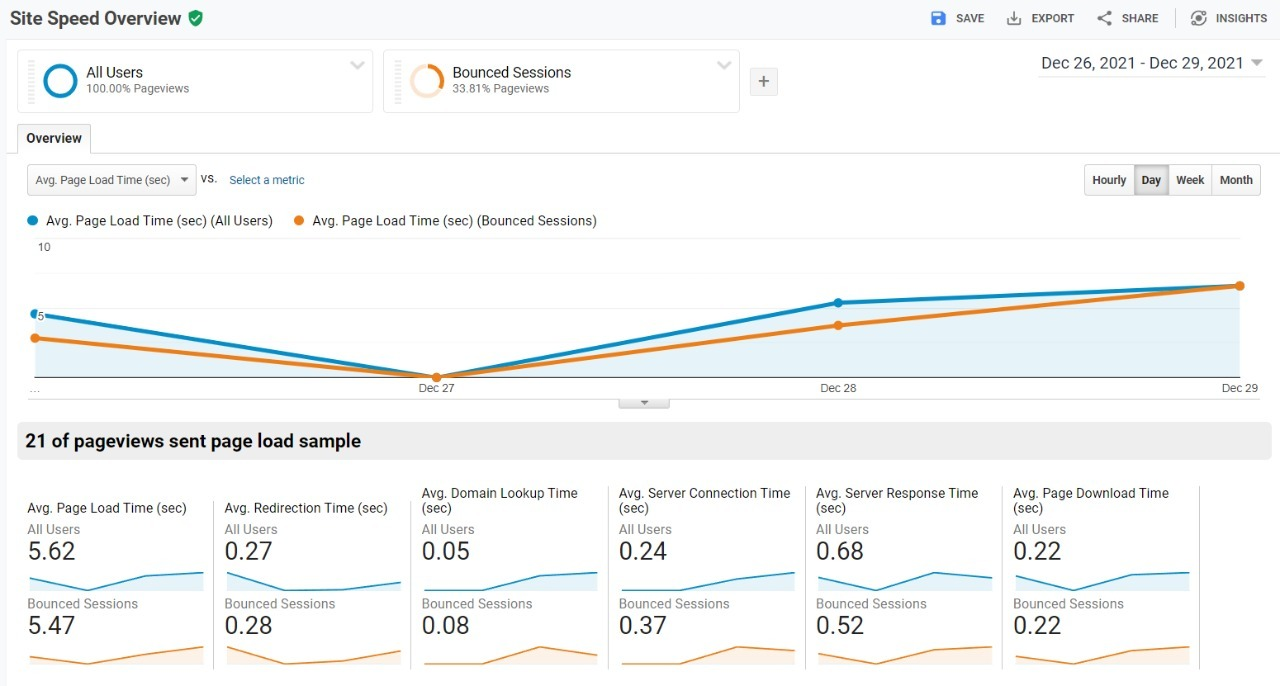The image size is (1280, 686).
Task: Switch chart granularity to Hourly
Action: click(x=1109, y=180)
